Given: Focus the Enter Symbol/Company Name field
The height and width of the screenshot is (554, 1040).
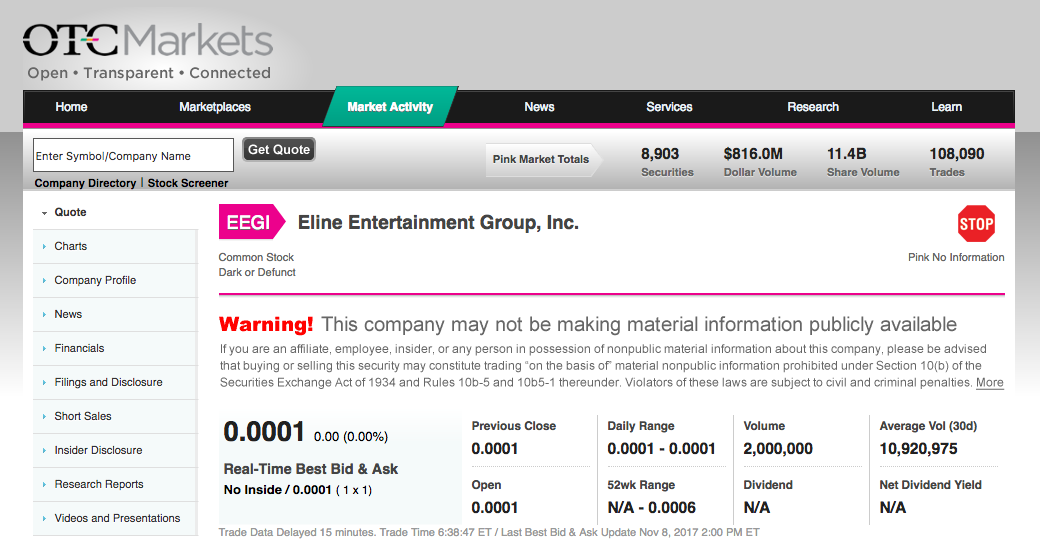Looking at the screenshot, I should click(133, 155).
